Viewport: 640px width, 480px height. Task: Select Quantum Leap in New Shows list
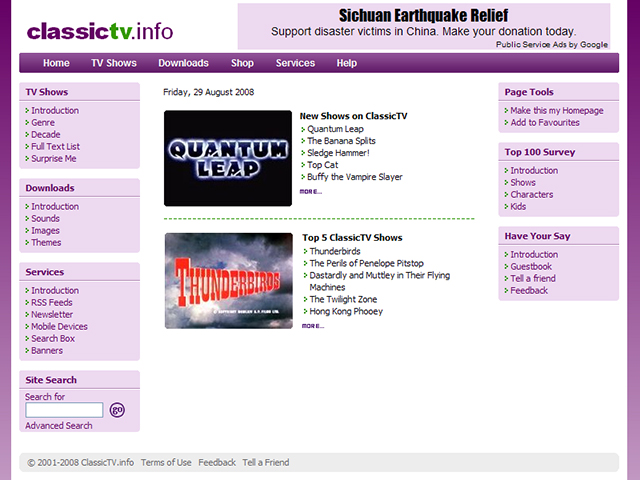click(336, 129)
